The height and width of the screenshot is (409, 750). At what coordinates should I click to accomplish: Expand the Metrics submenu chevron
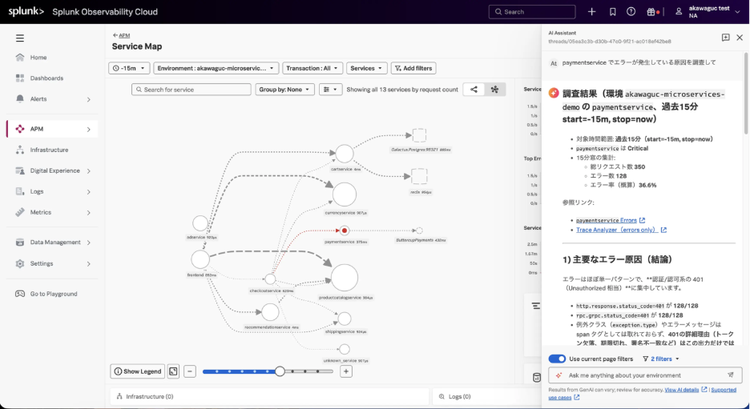[x=88, y=213]
